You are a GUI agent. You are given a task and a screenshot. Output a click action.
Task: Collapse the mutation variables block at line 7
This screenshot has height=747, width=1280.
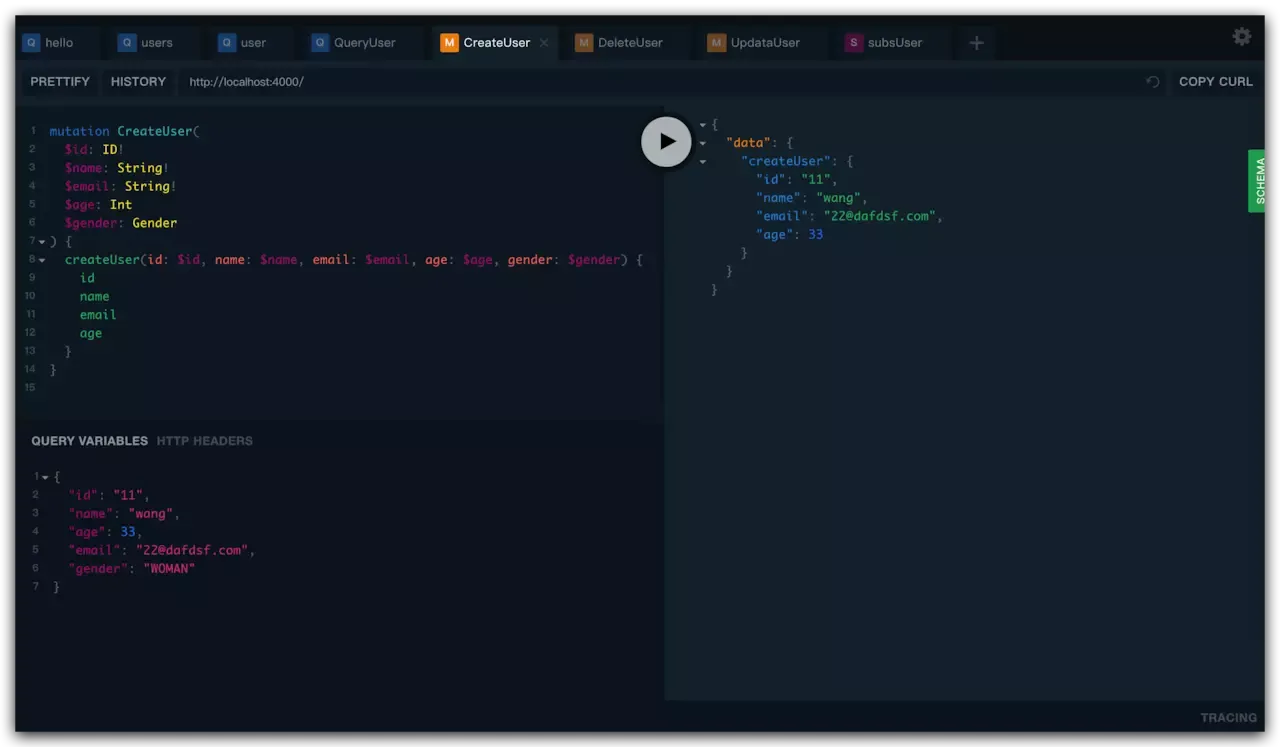pyautogui.click(x=42, y=242)
